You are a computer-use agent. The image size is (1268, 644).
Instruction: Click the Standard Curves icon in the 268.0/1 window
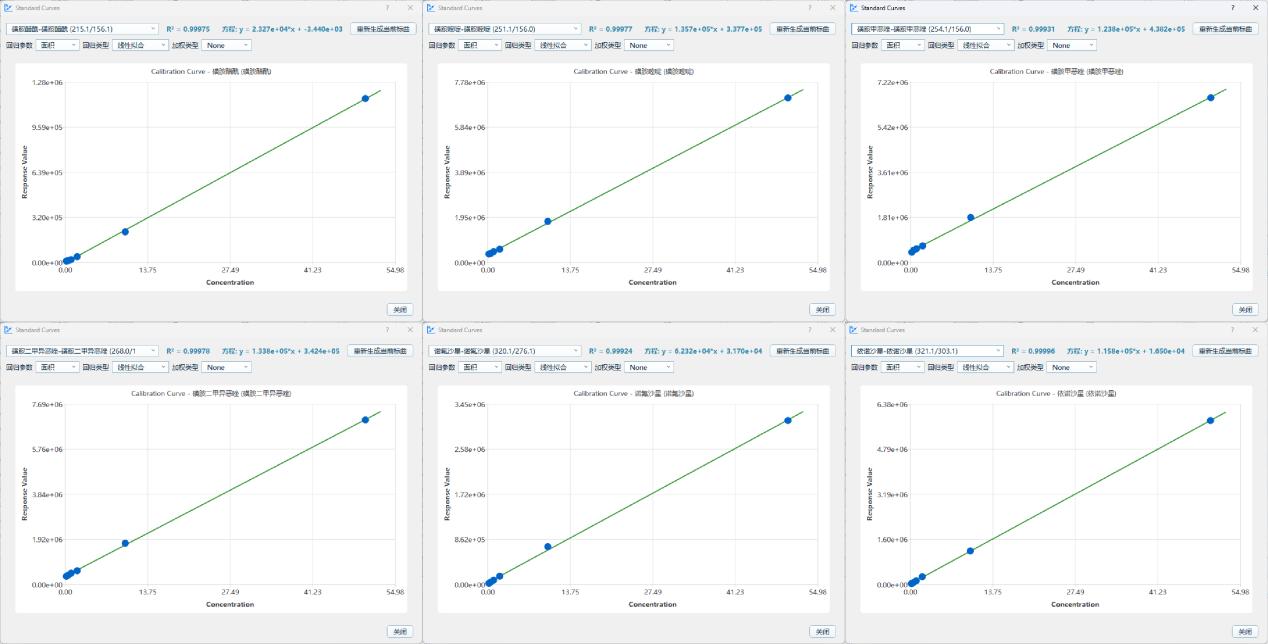(x=9, y=329)
